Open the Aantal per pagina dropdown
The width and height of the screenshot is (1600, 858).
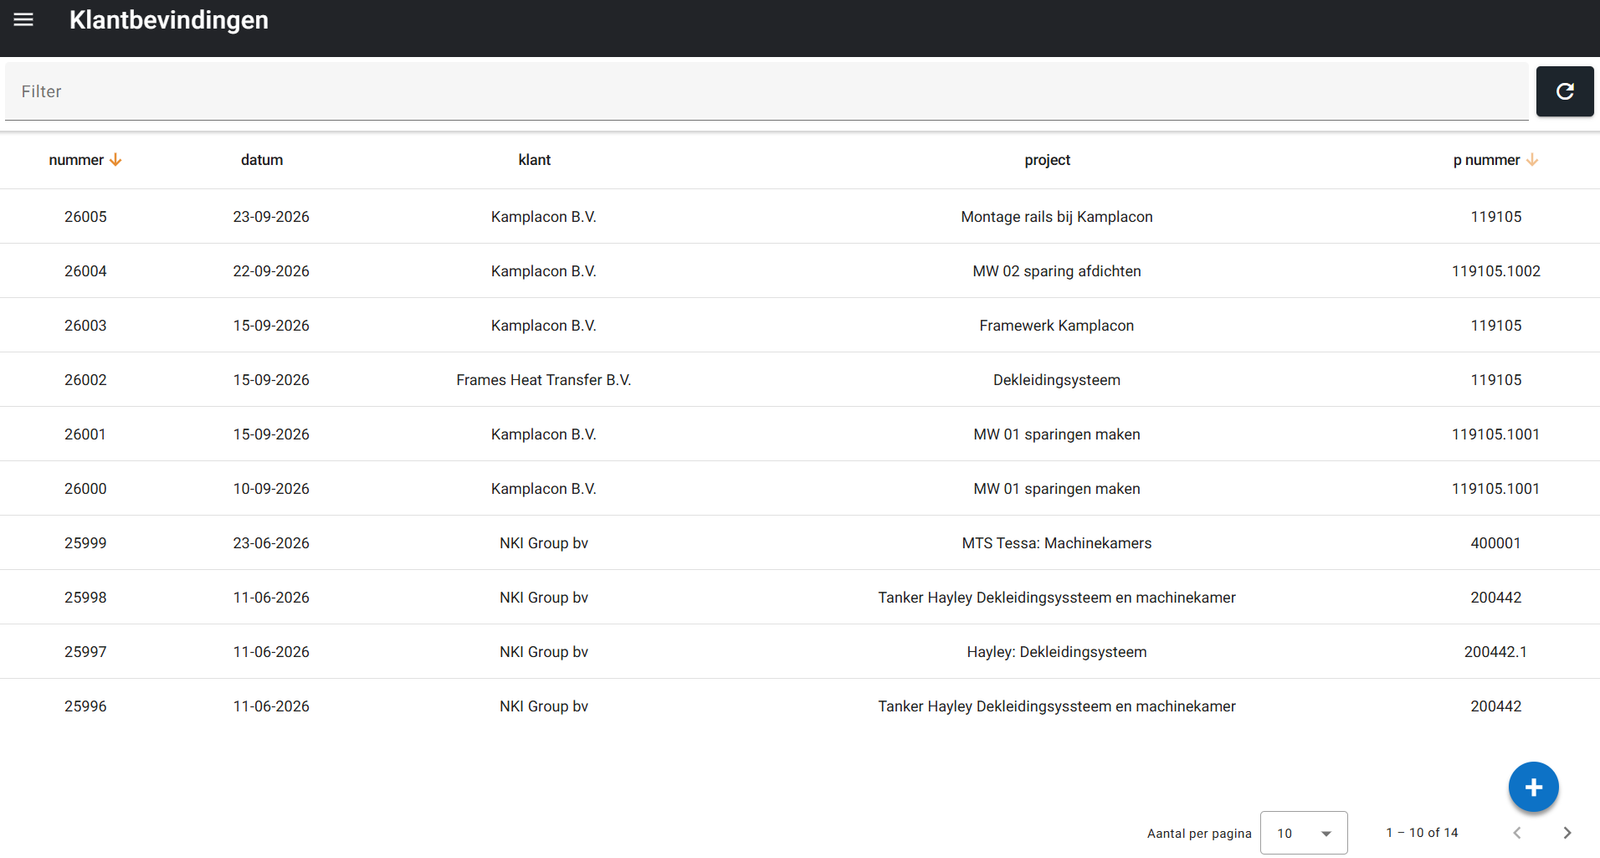coord(1303,833)
